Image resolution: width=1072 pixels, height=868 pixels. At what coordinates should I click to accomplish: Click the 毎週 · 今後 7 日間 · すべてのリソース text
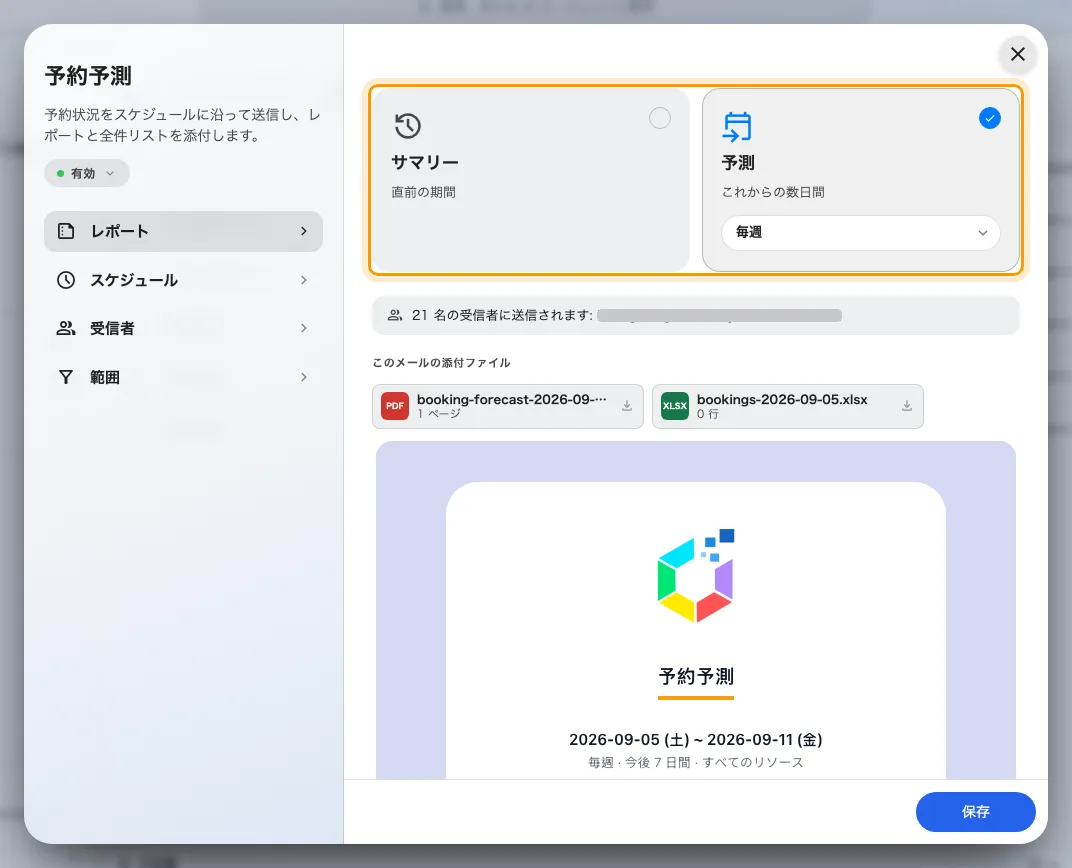[x=696, y=762]
